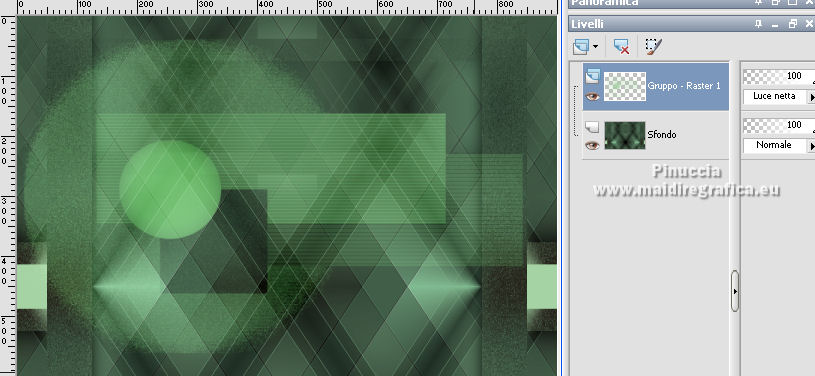Click the New Layer icon in Livelli toolbar

point(581,46)
